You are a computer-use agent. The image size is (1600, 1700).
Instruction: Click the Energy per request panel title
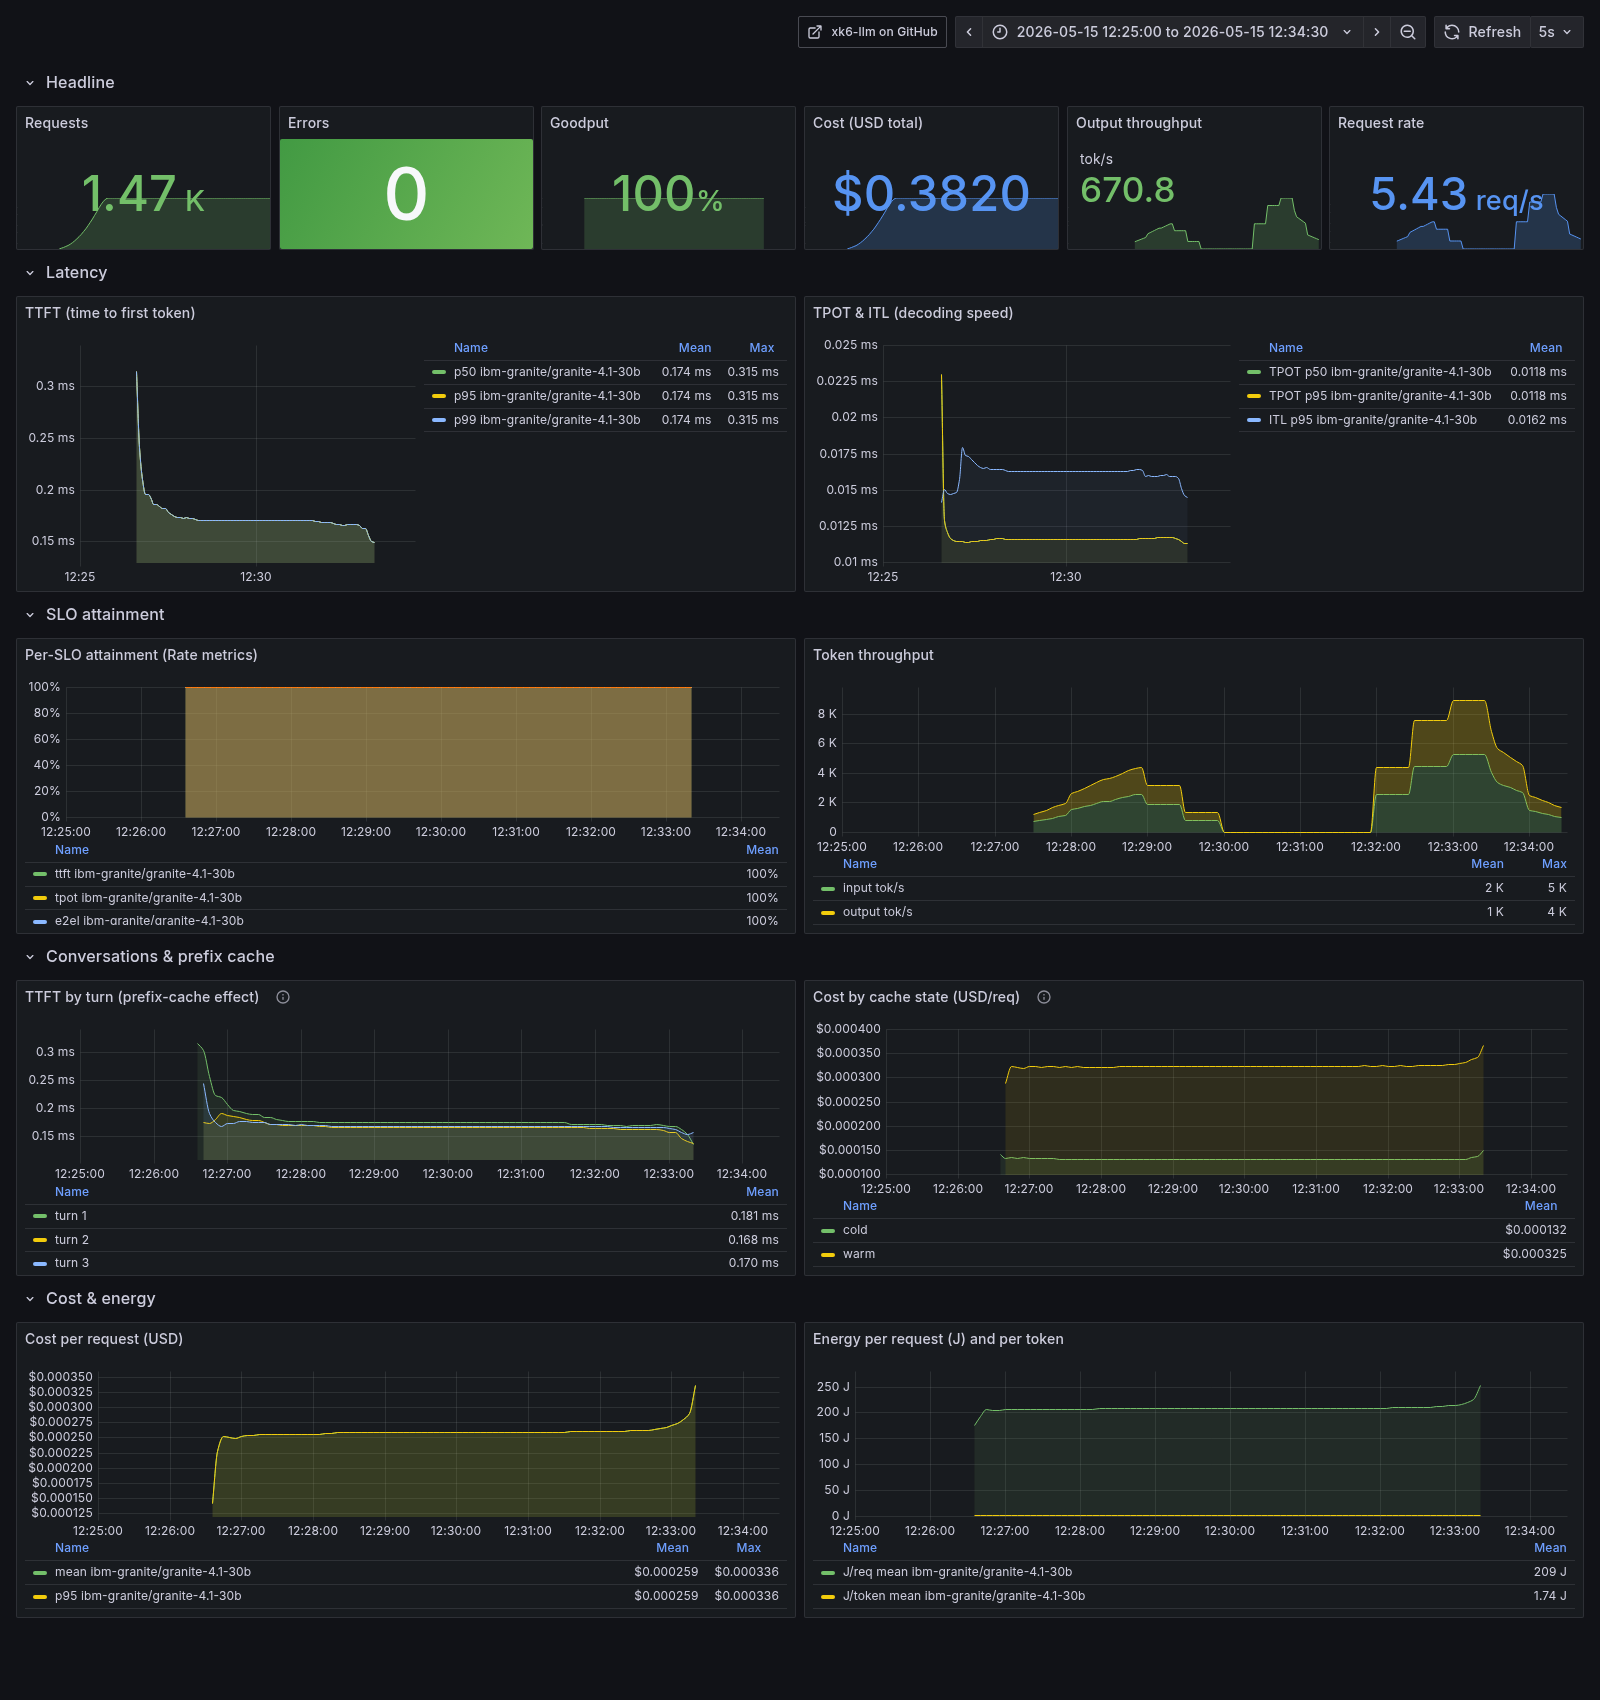point(938,1339)
